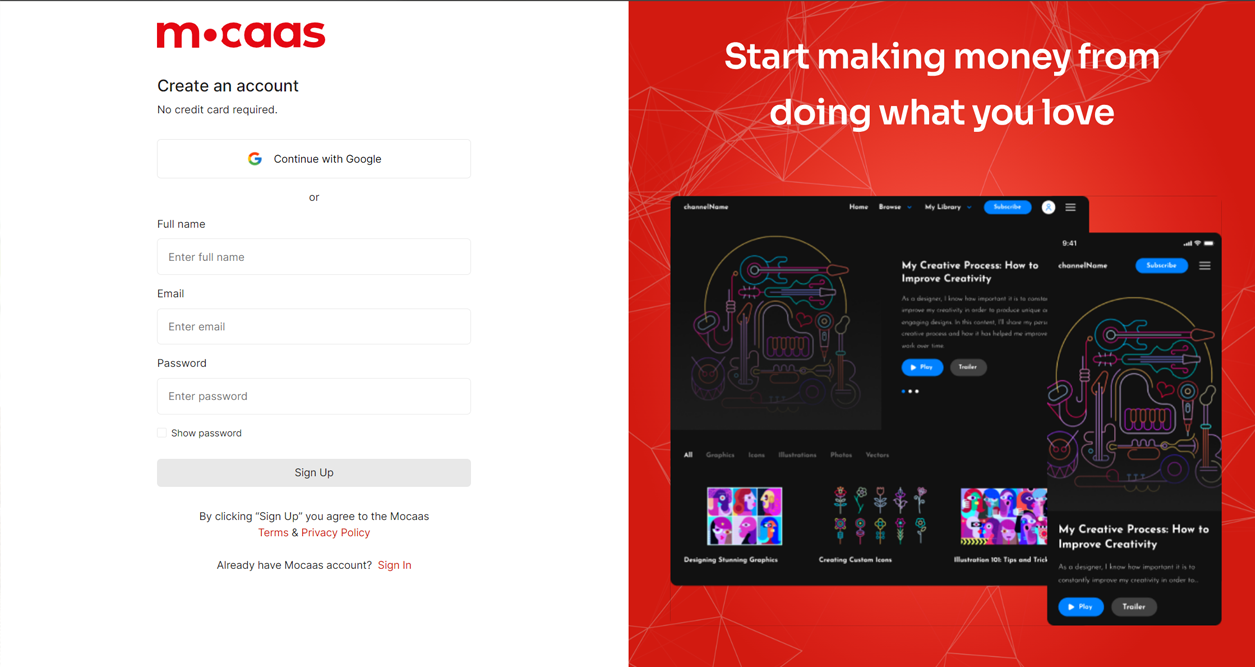Select the Vectors tab in mockup
This screenshot has width=1255, height=667.
click(x=877, y=455)
